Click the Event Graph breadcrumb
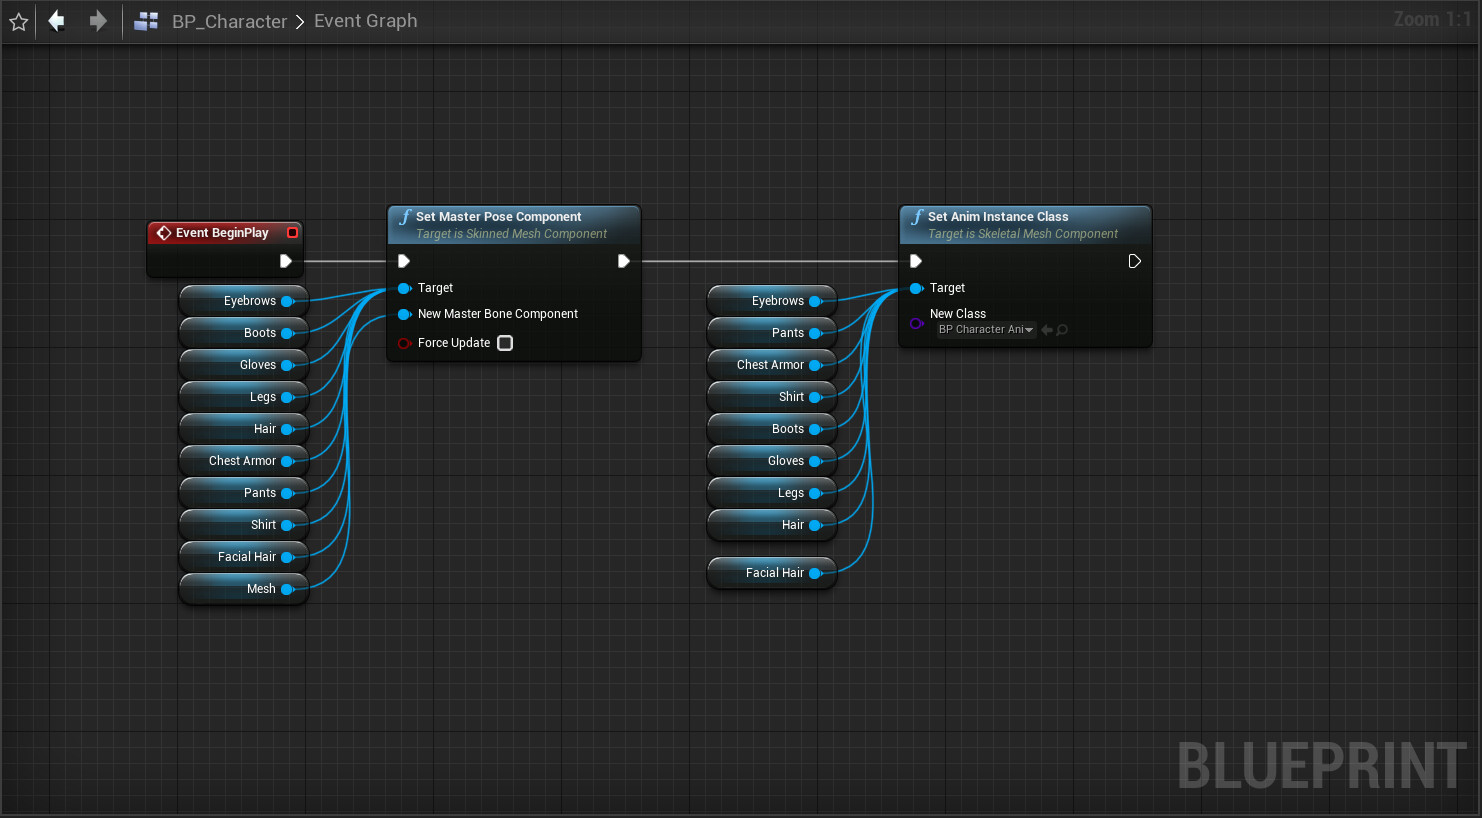This screenshot has height=818, width=1482. [x=365, y=20]
